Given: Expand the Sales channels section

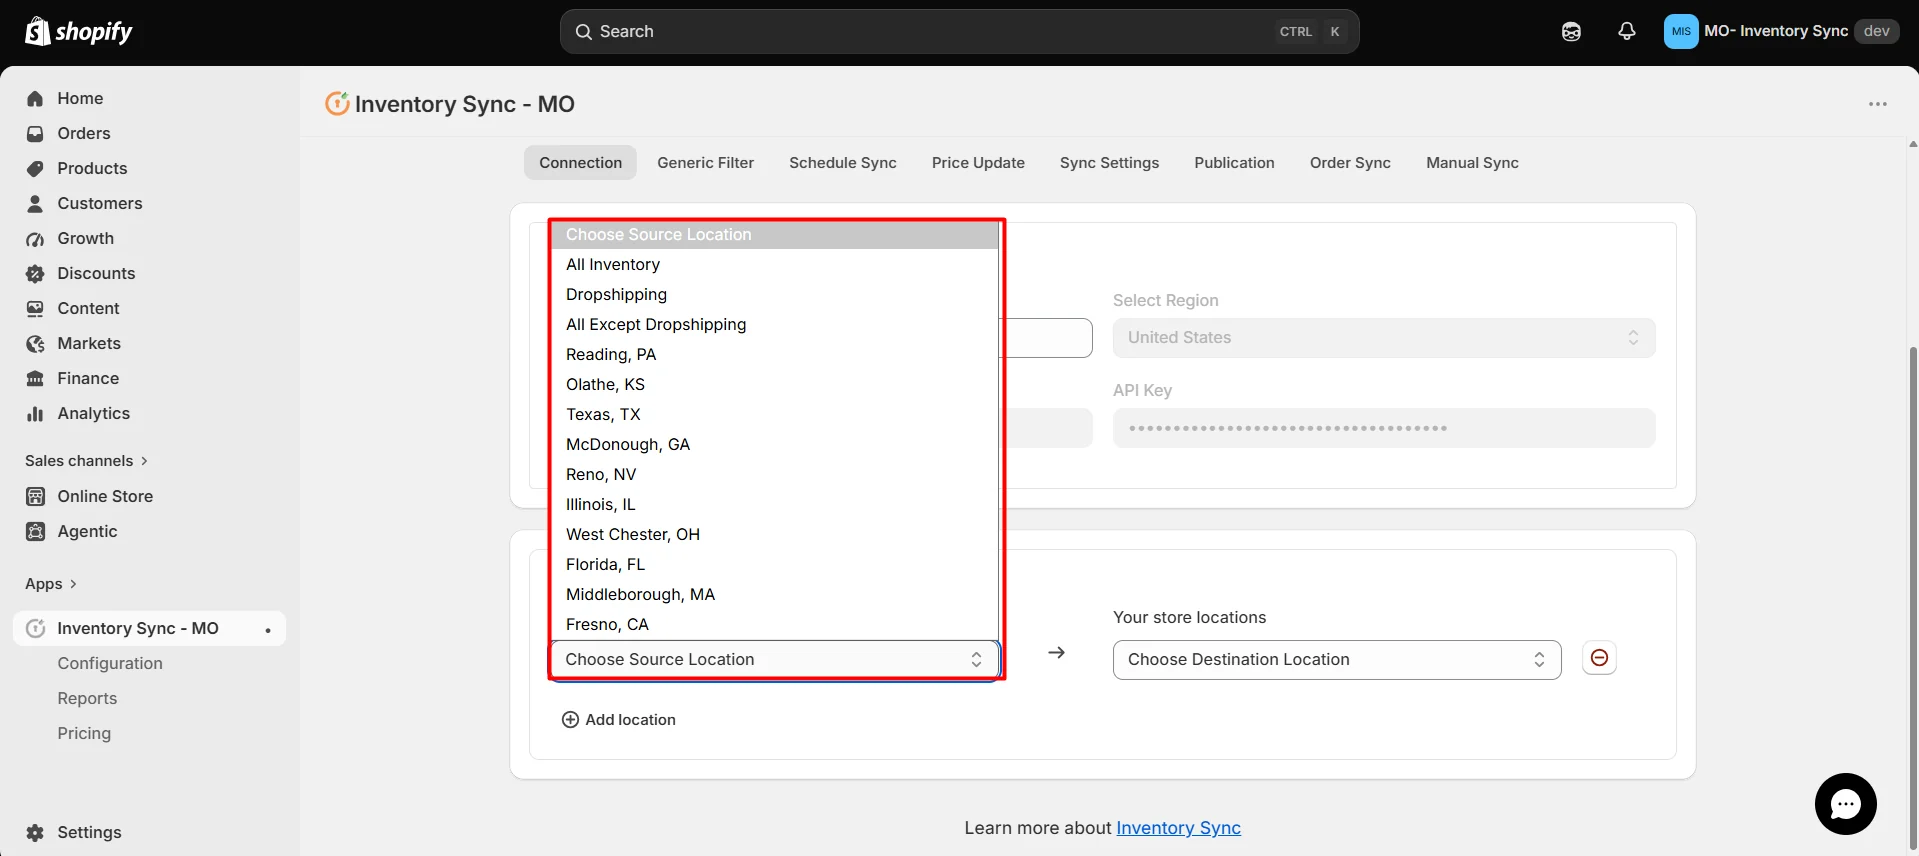Looking at the screenshot, I should [x=86, y=461].
